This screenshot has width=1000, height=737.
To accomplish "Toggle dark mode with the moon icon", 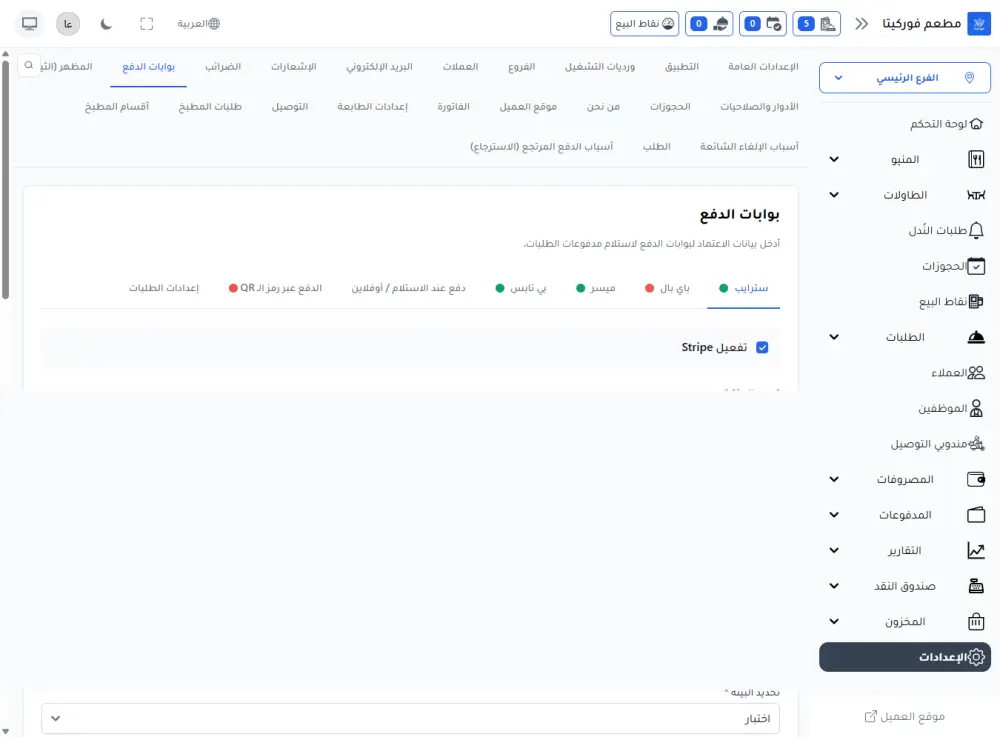I will coord(106,23).
